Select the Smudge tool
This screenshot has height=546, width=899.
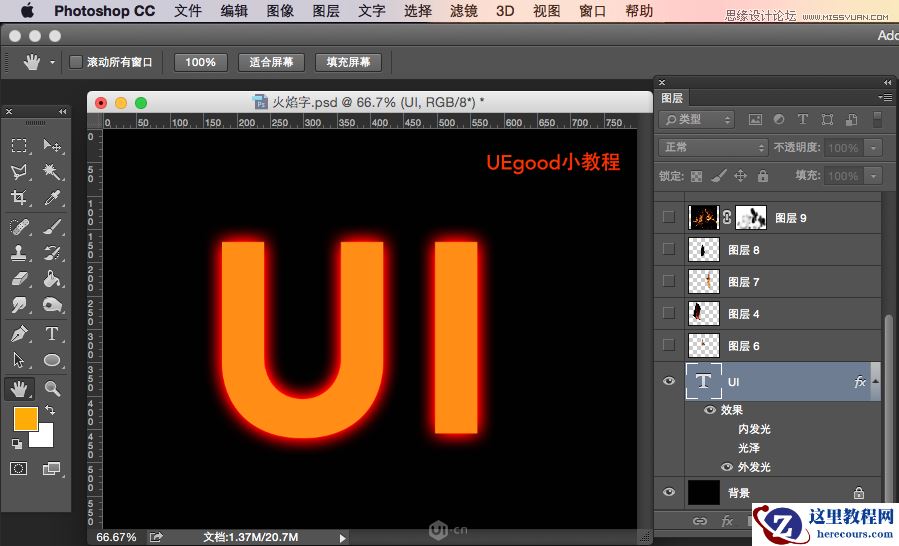tap(19, 305)
